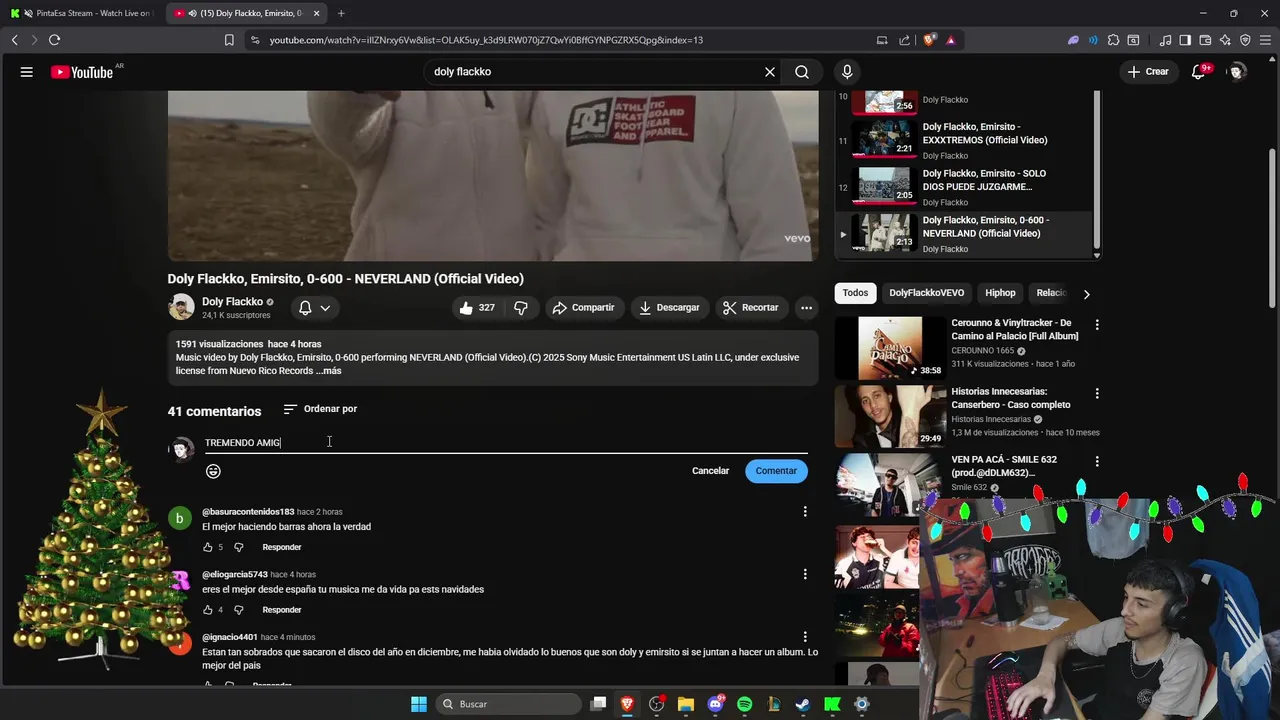Open Camino al Palacio Full Album thumbnail
Screen dimensions: 1280x720
[x=890, y=347]
